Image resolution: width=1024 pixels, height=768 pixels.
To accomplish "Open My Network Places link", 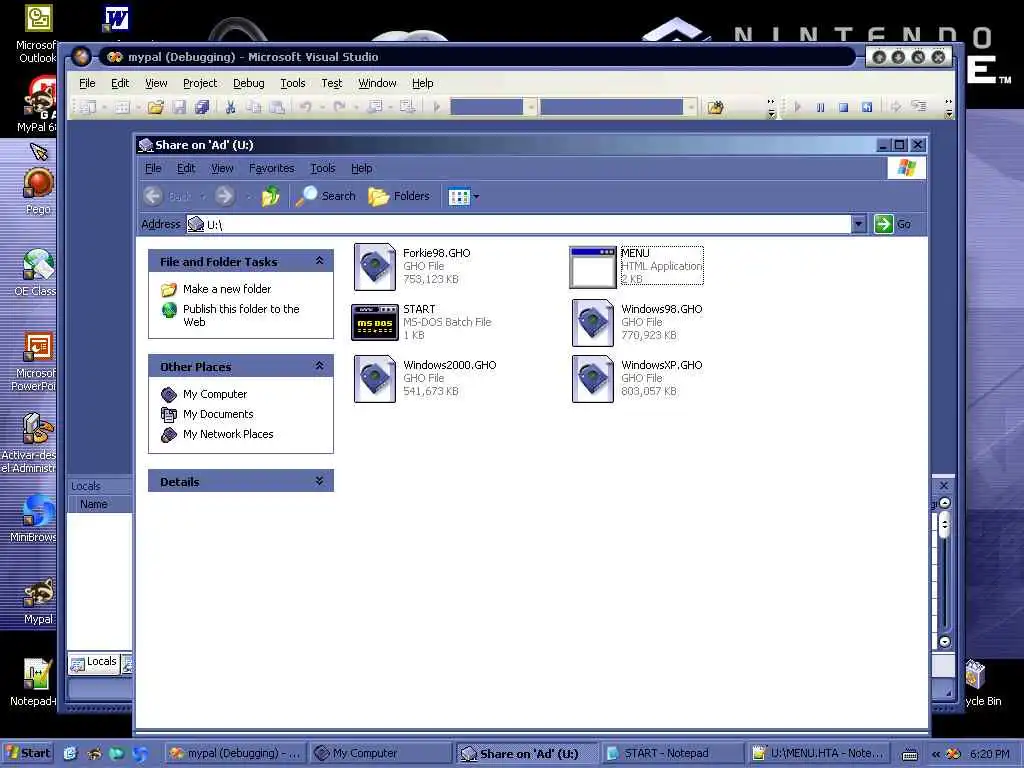I will click(228, 434).
